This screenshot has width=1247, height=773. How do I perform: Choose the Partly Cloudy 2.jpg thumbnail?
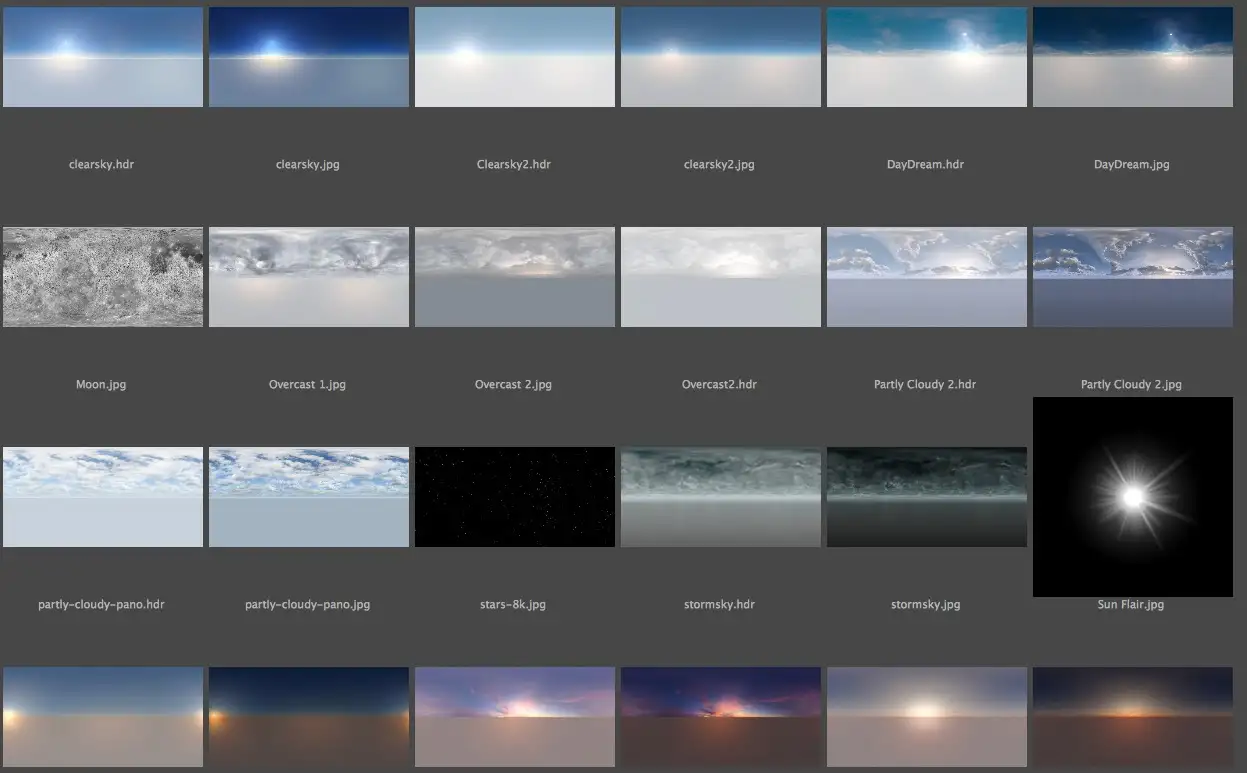click(x=1133, y=277)
